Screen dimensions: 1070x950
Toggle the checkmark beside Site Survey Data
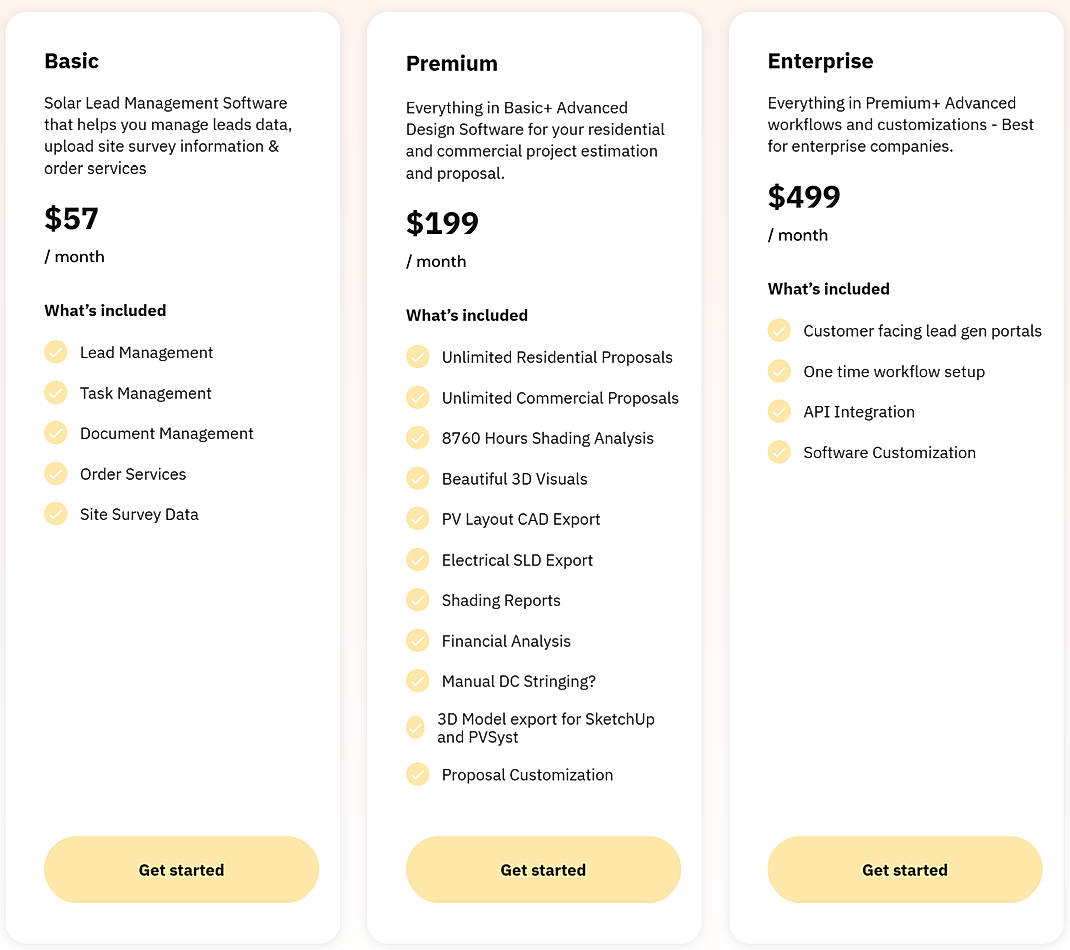tap(56, 514)
